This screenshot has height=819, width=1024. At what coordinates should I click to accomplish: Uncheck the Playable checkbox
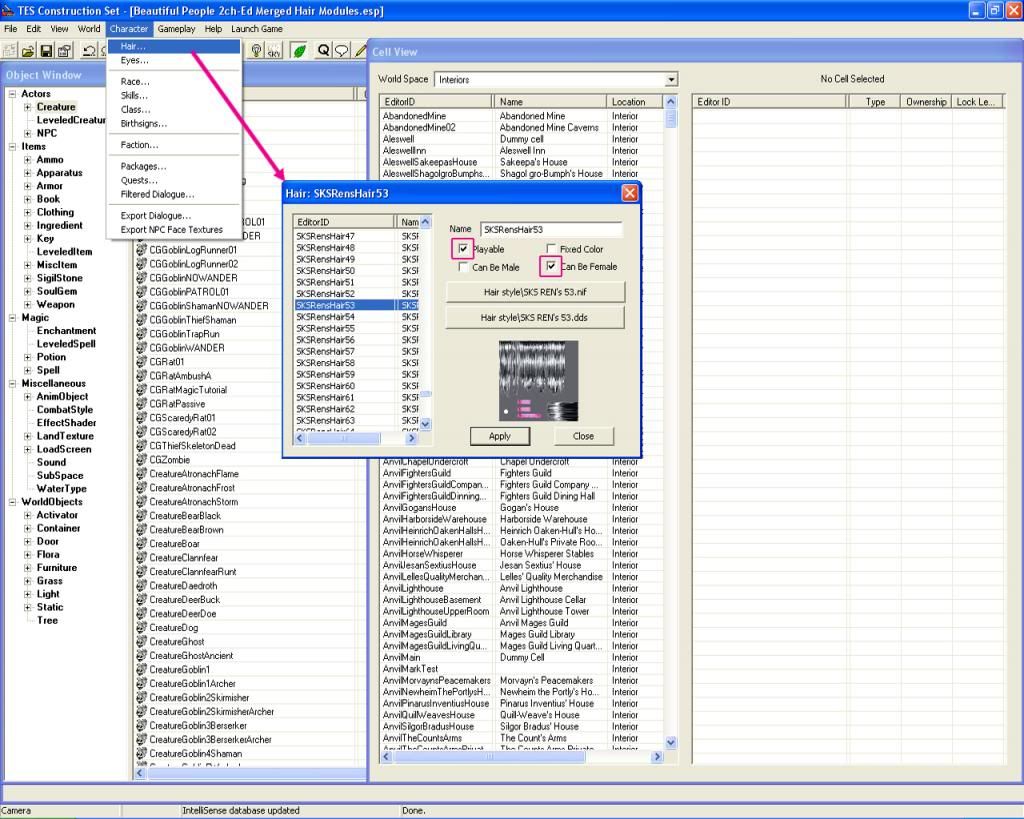(x=463, y=249)
